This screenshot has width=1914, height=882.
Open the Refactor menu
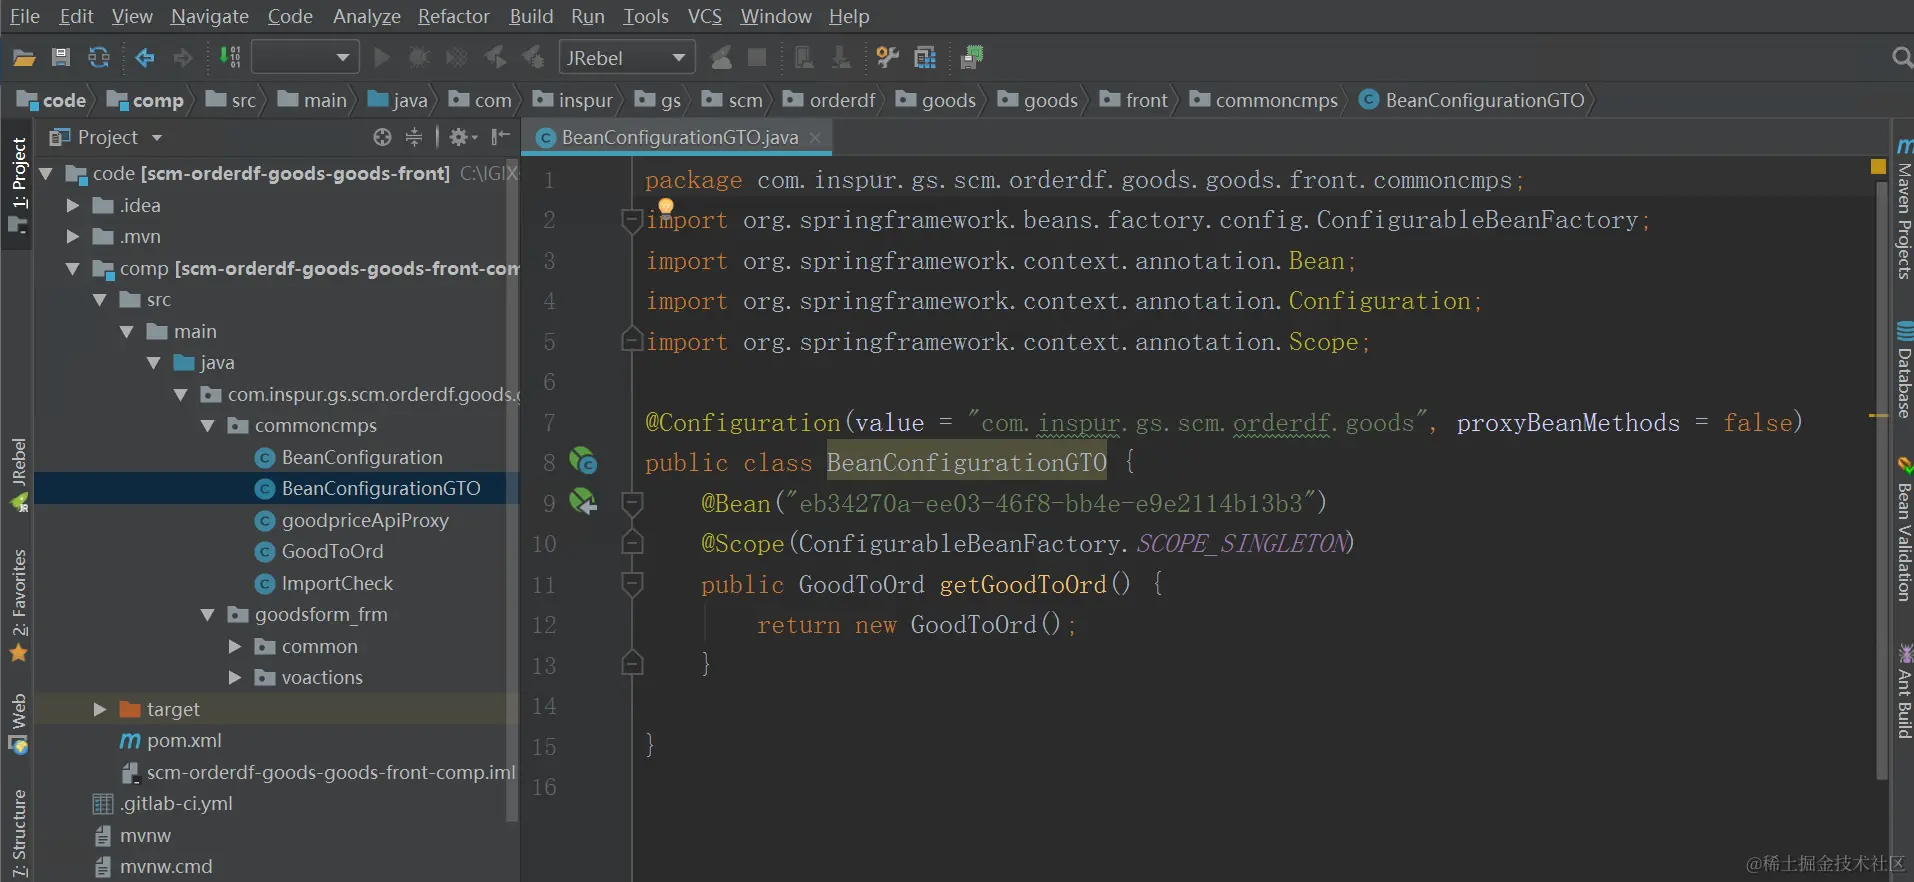454,16
